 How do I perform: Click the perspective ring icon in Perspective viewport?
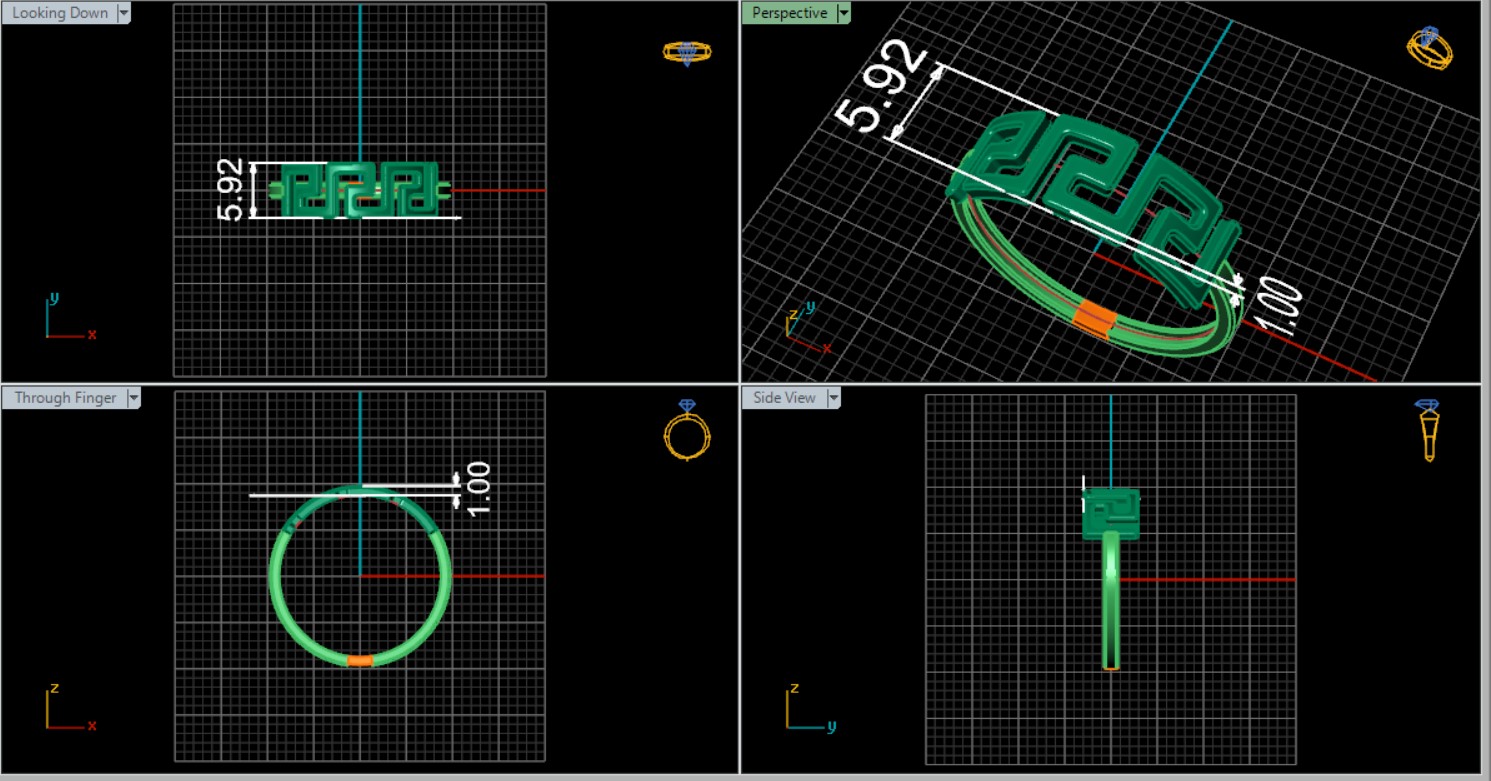(x=1431, y=48)
